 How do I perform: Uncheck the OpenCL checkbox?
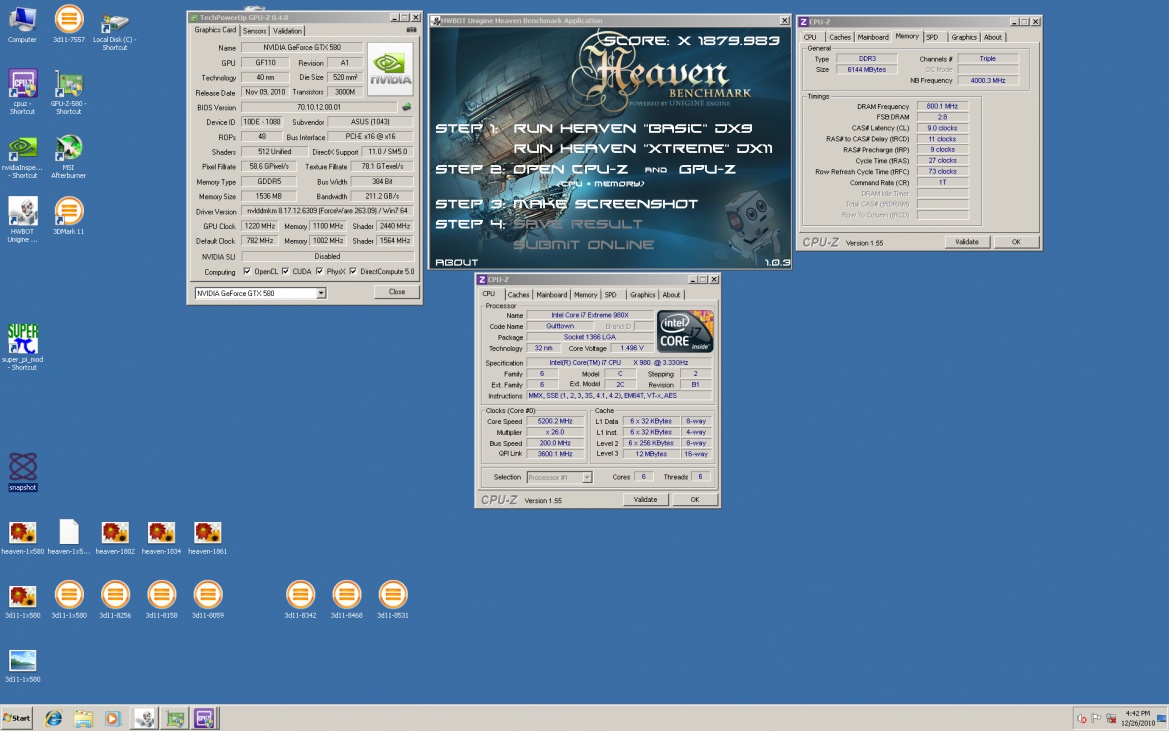click(247, 271)
